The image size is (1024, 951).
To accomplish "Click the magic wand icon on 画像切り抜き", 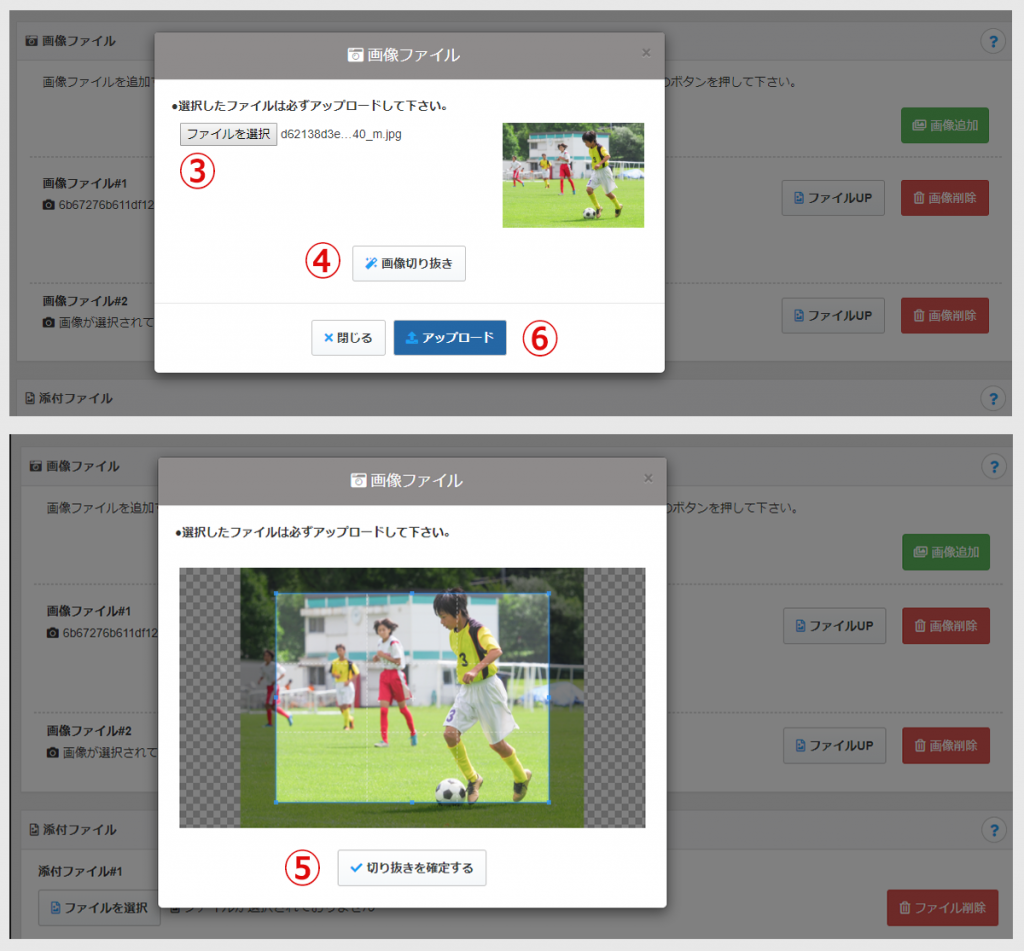I will pyautogui.click(x=370, y=264).
